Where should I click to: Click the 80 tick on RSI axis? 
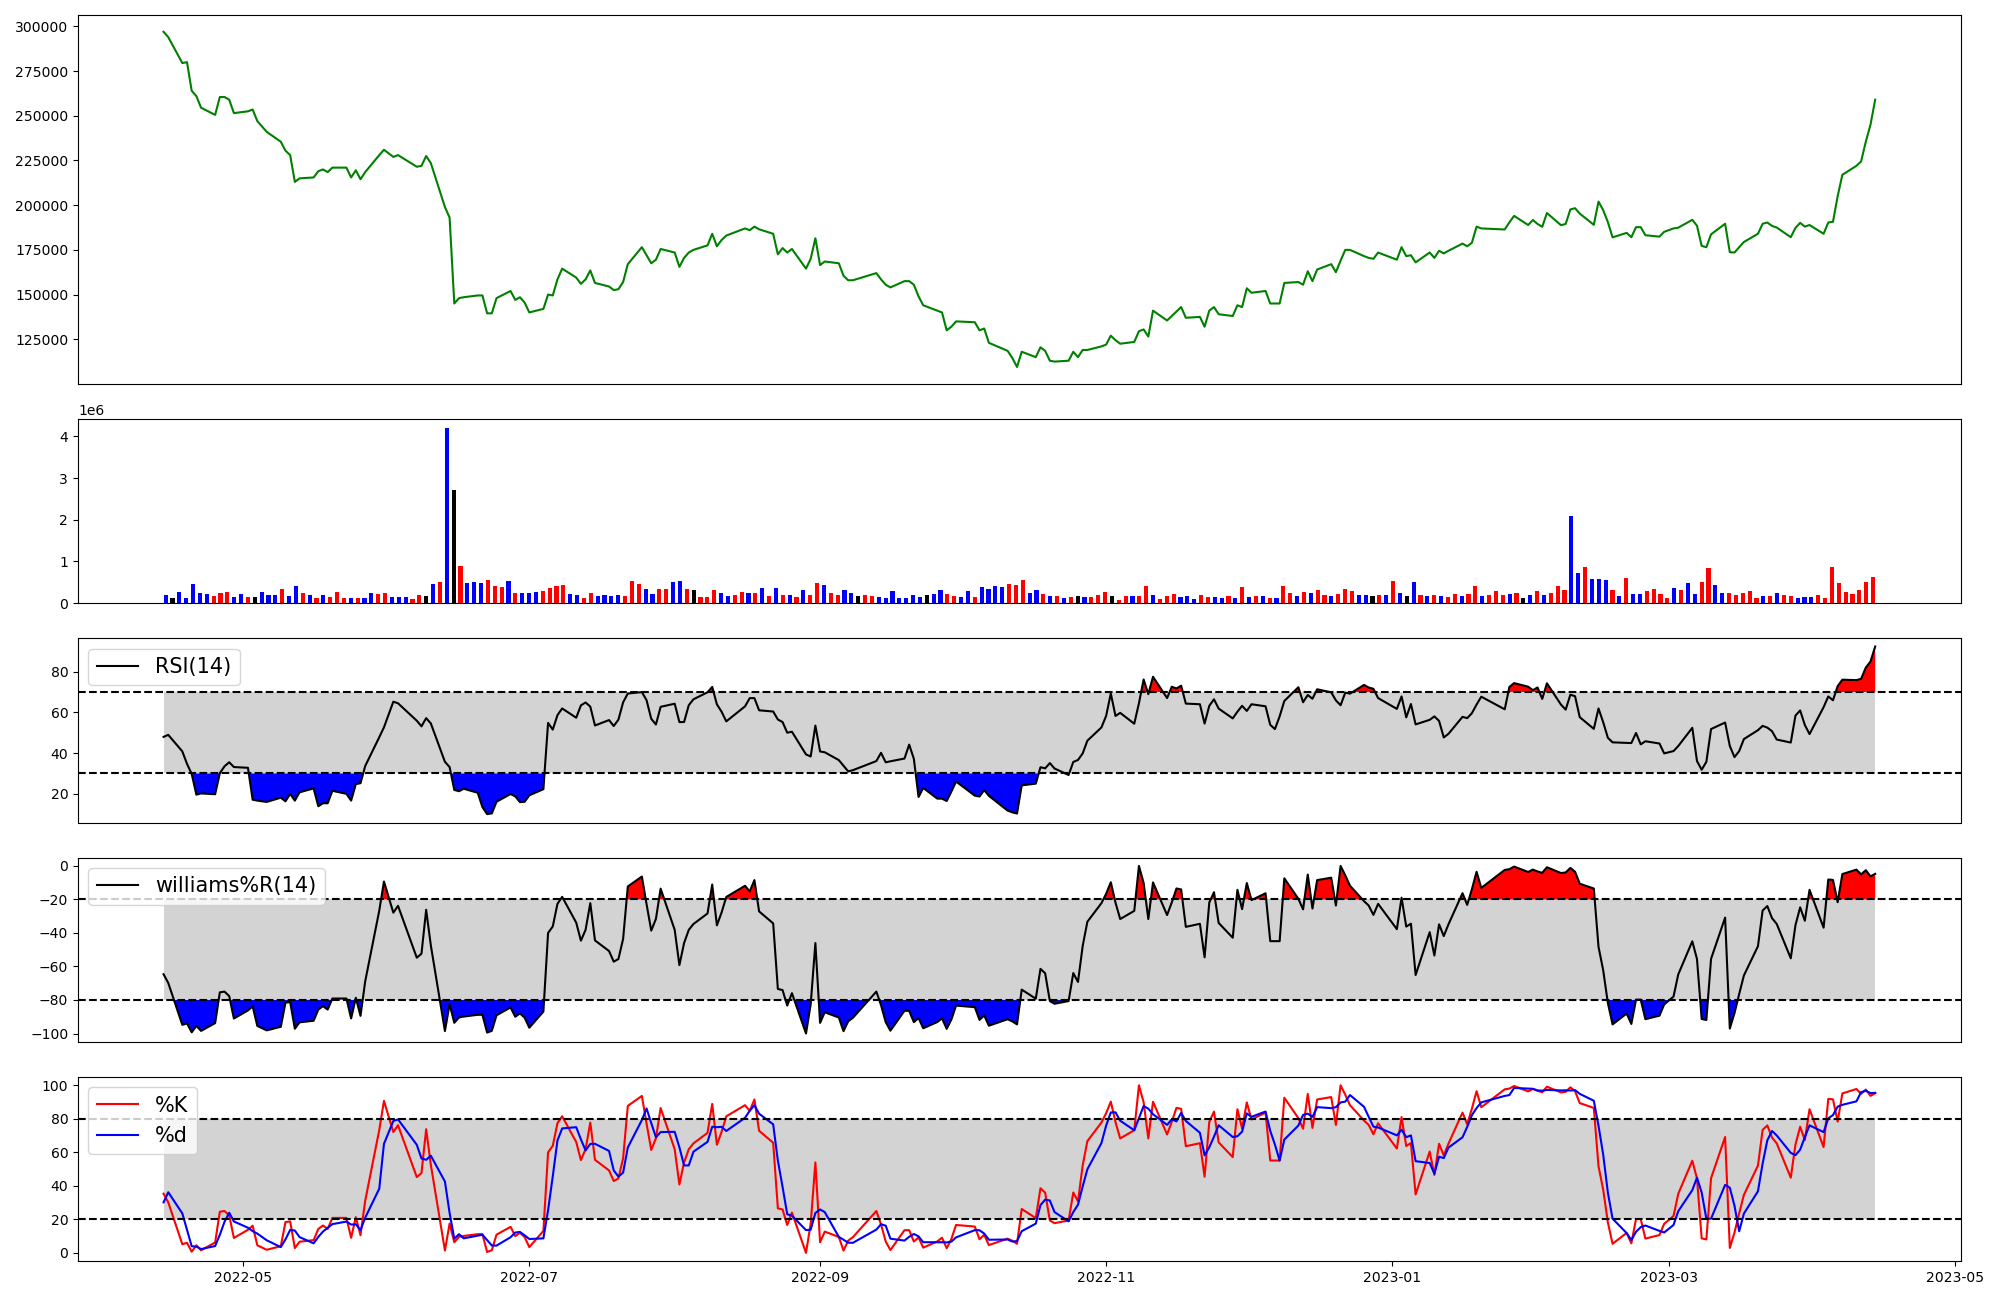click(x=60, y=672)
